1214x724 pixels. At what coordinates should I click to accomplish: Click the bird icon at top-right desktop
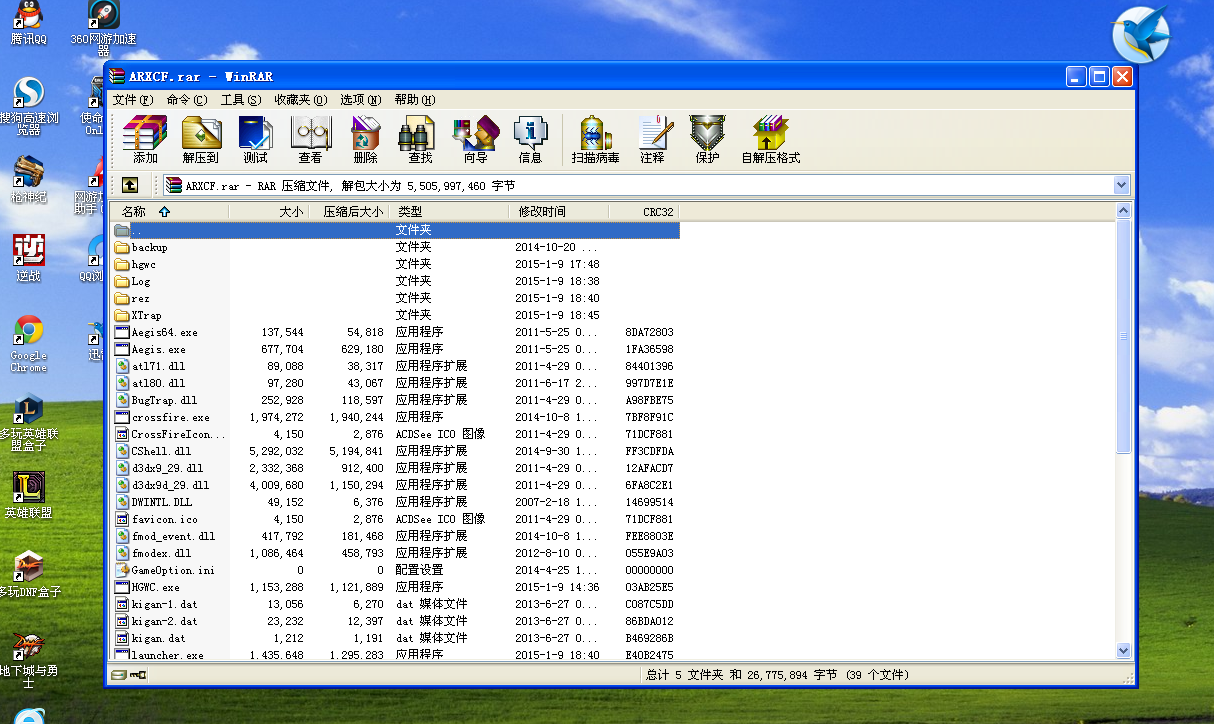[1140, 34]
